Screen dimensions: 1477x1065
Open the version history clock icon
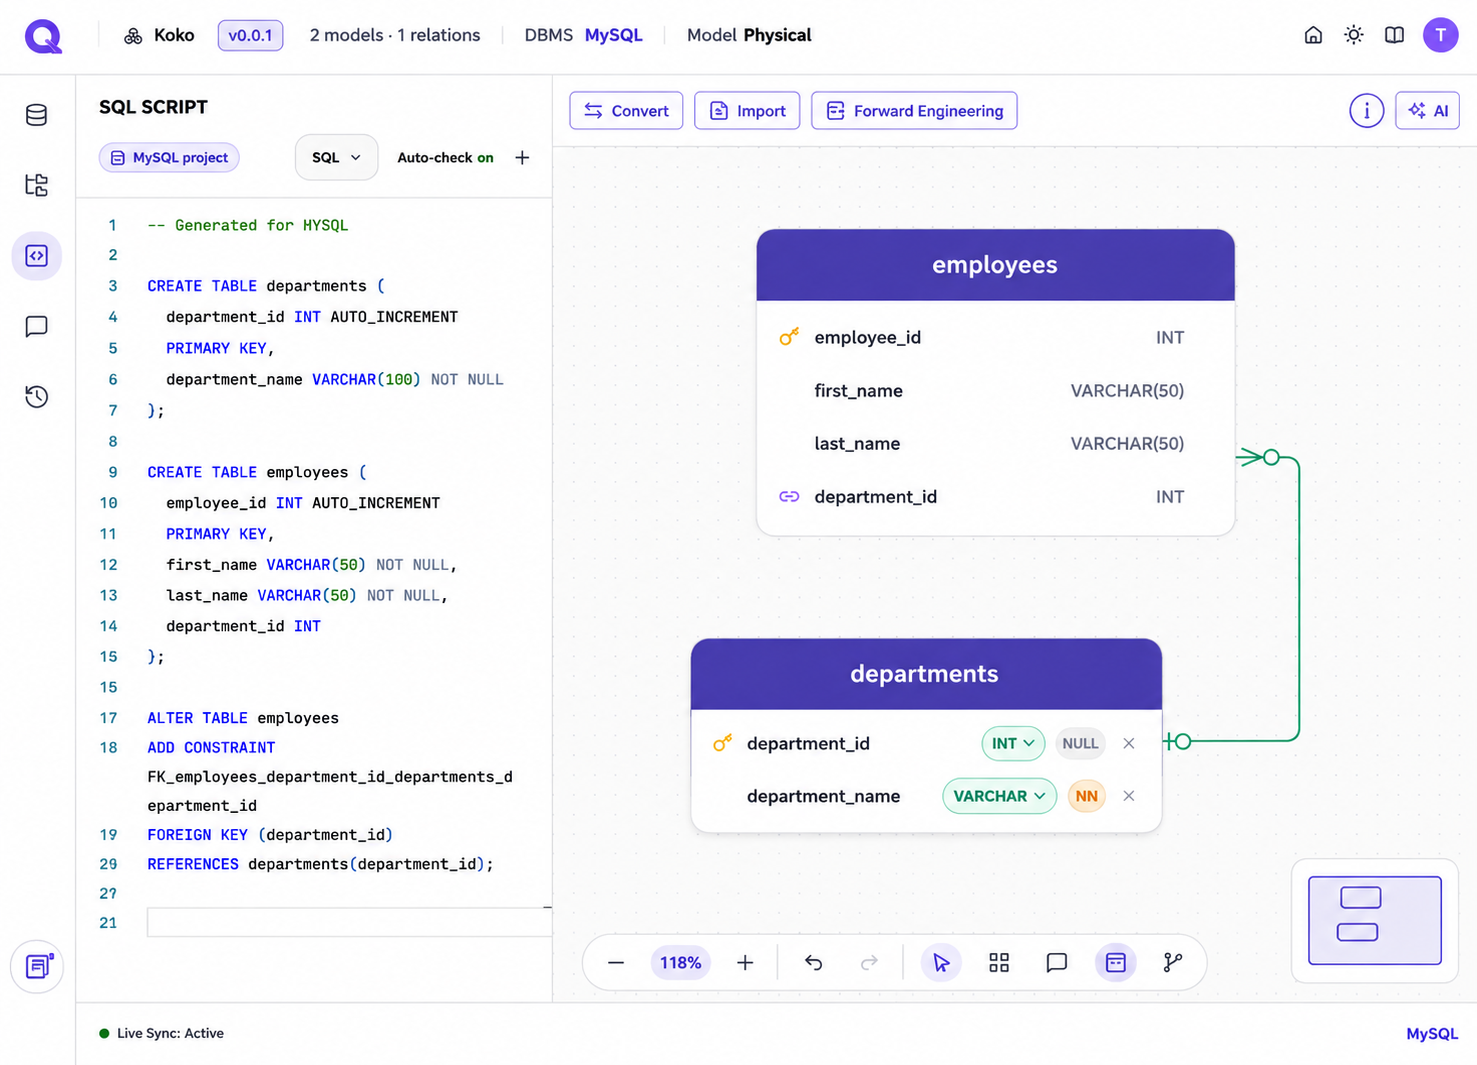coord(37,396)
